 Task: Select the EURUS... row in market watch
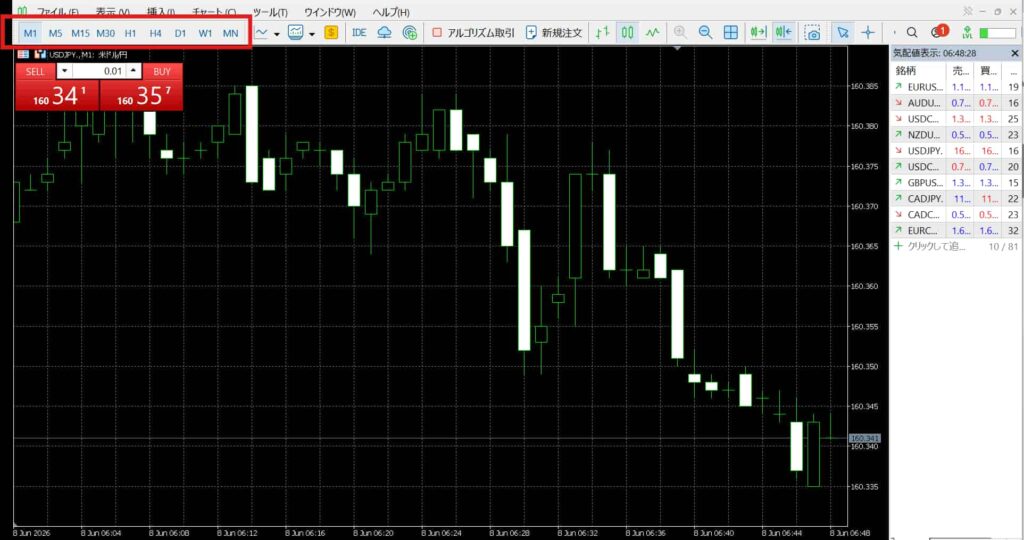coord(955,87)
